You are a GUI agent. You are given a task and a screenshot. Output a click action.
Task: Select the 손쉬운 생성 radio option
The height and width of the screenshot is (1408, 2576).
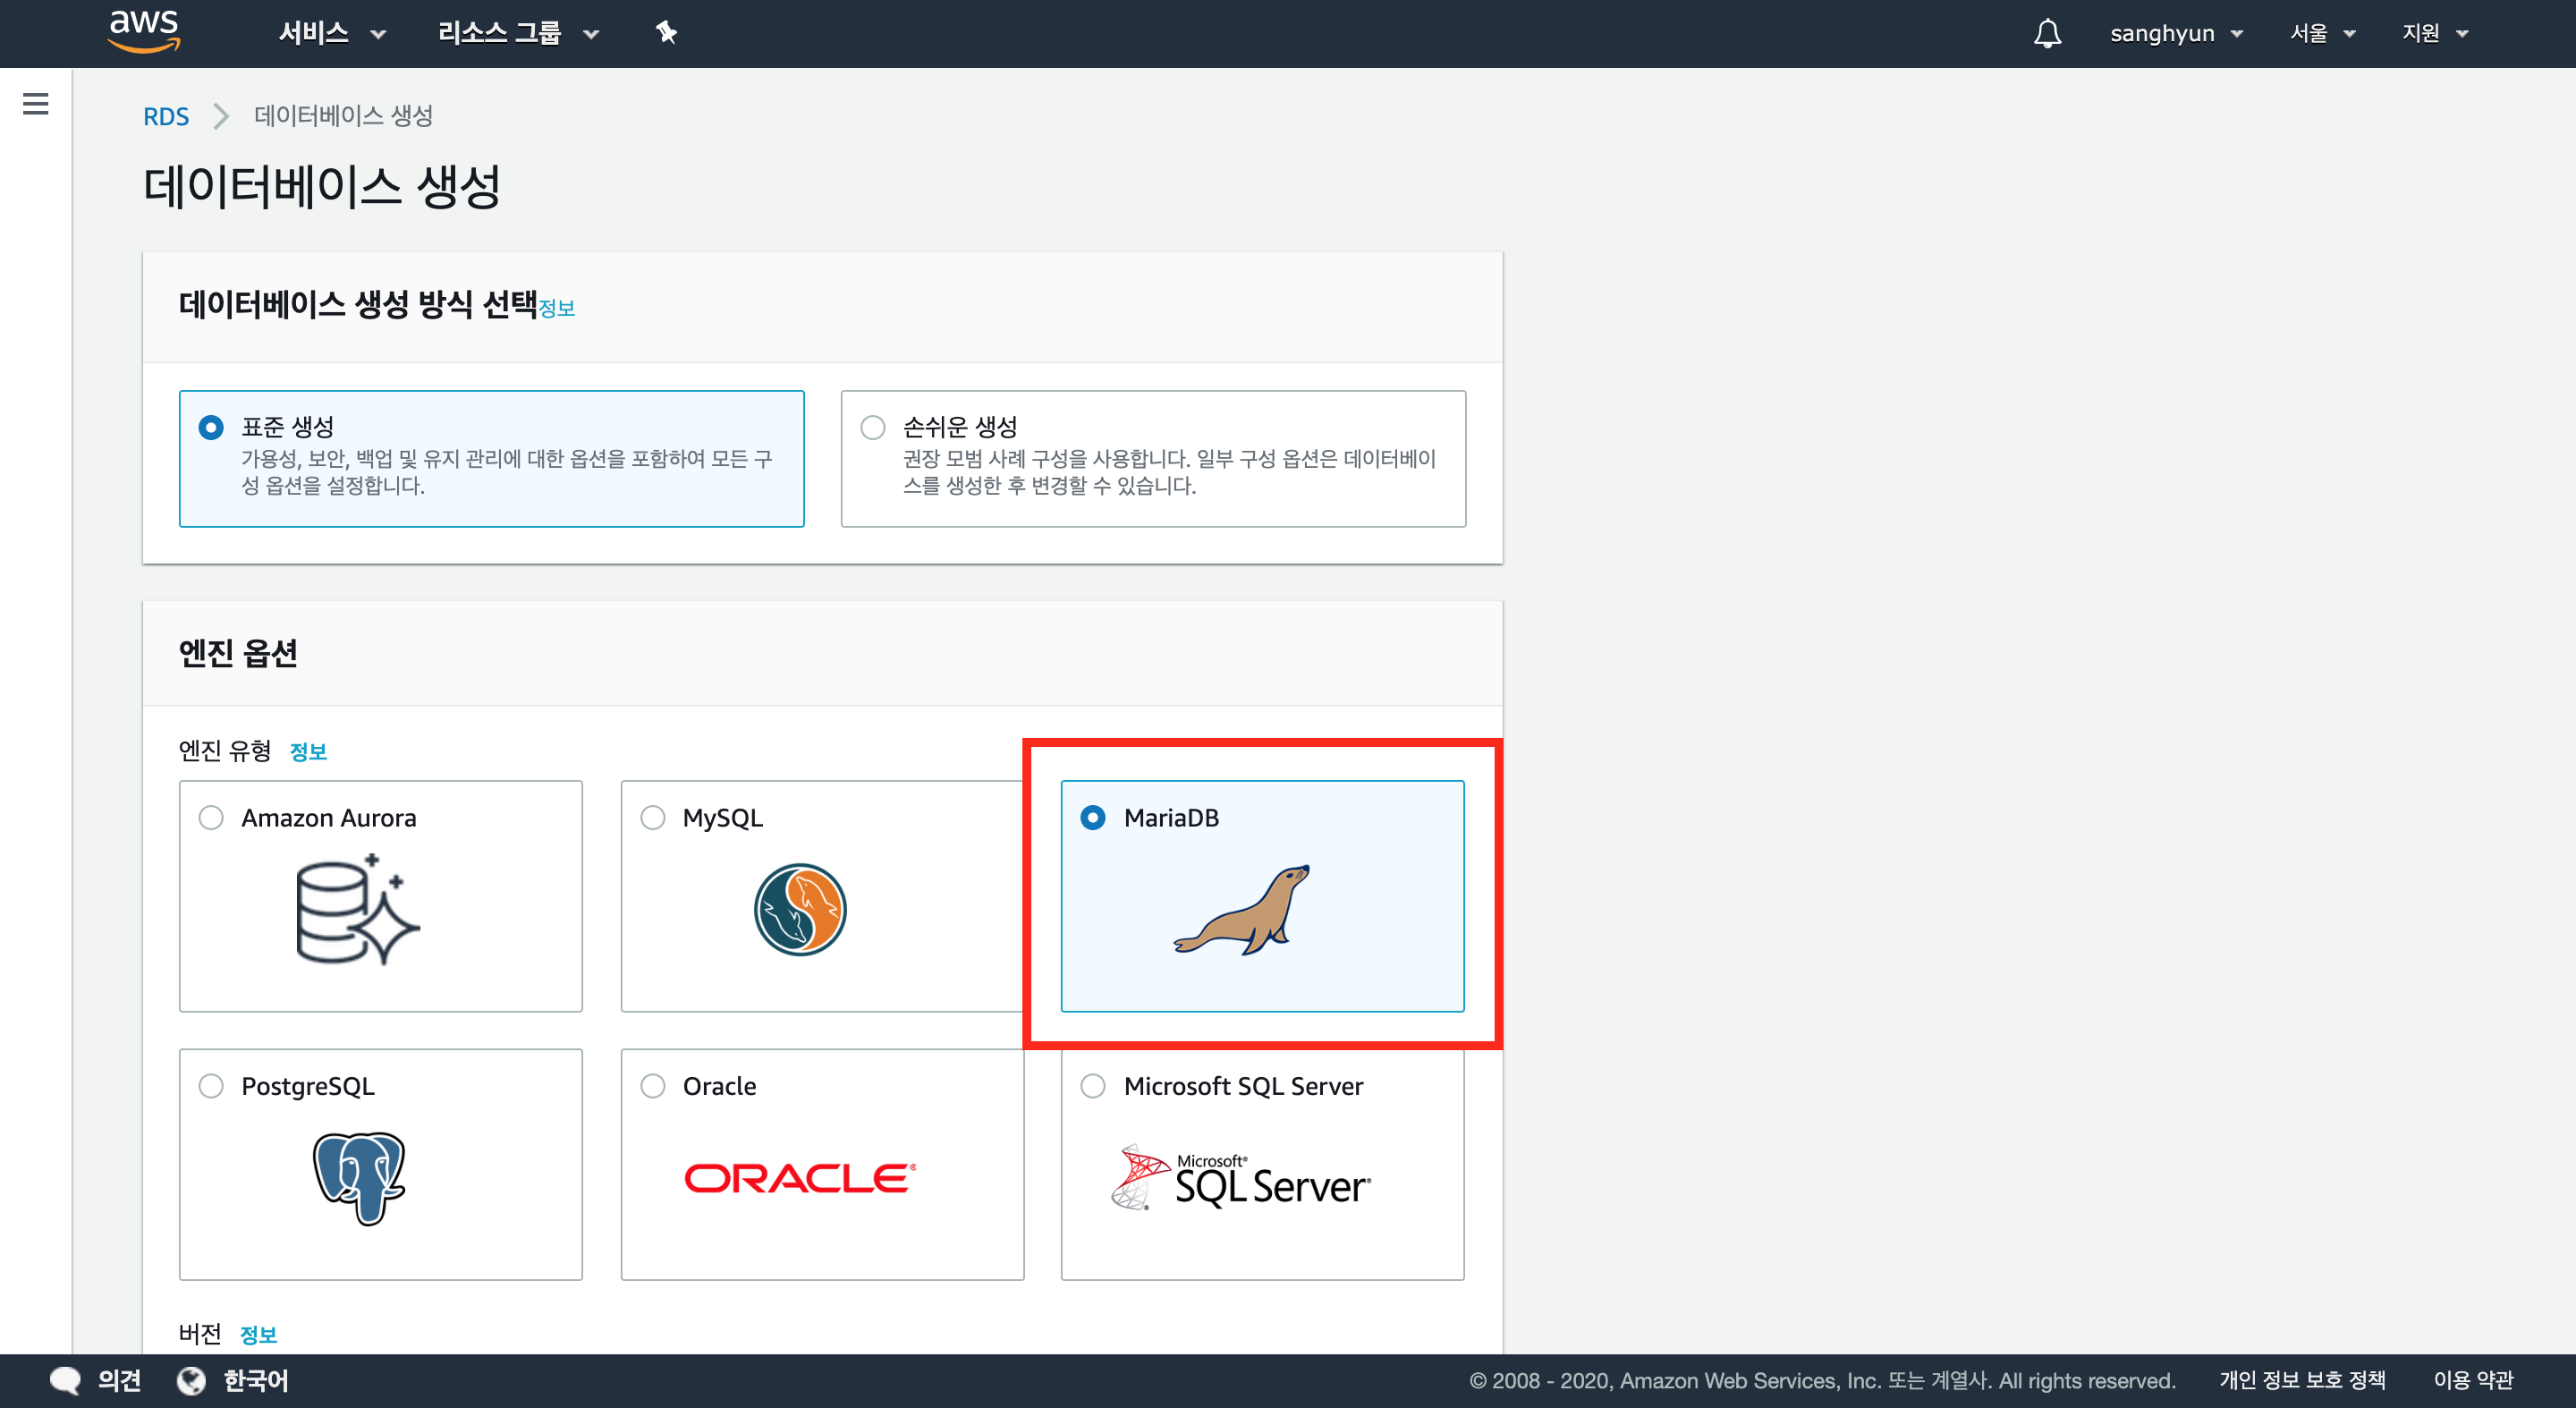point(873,427)
